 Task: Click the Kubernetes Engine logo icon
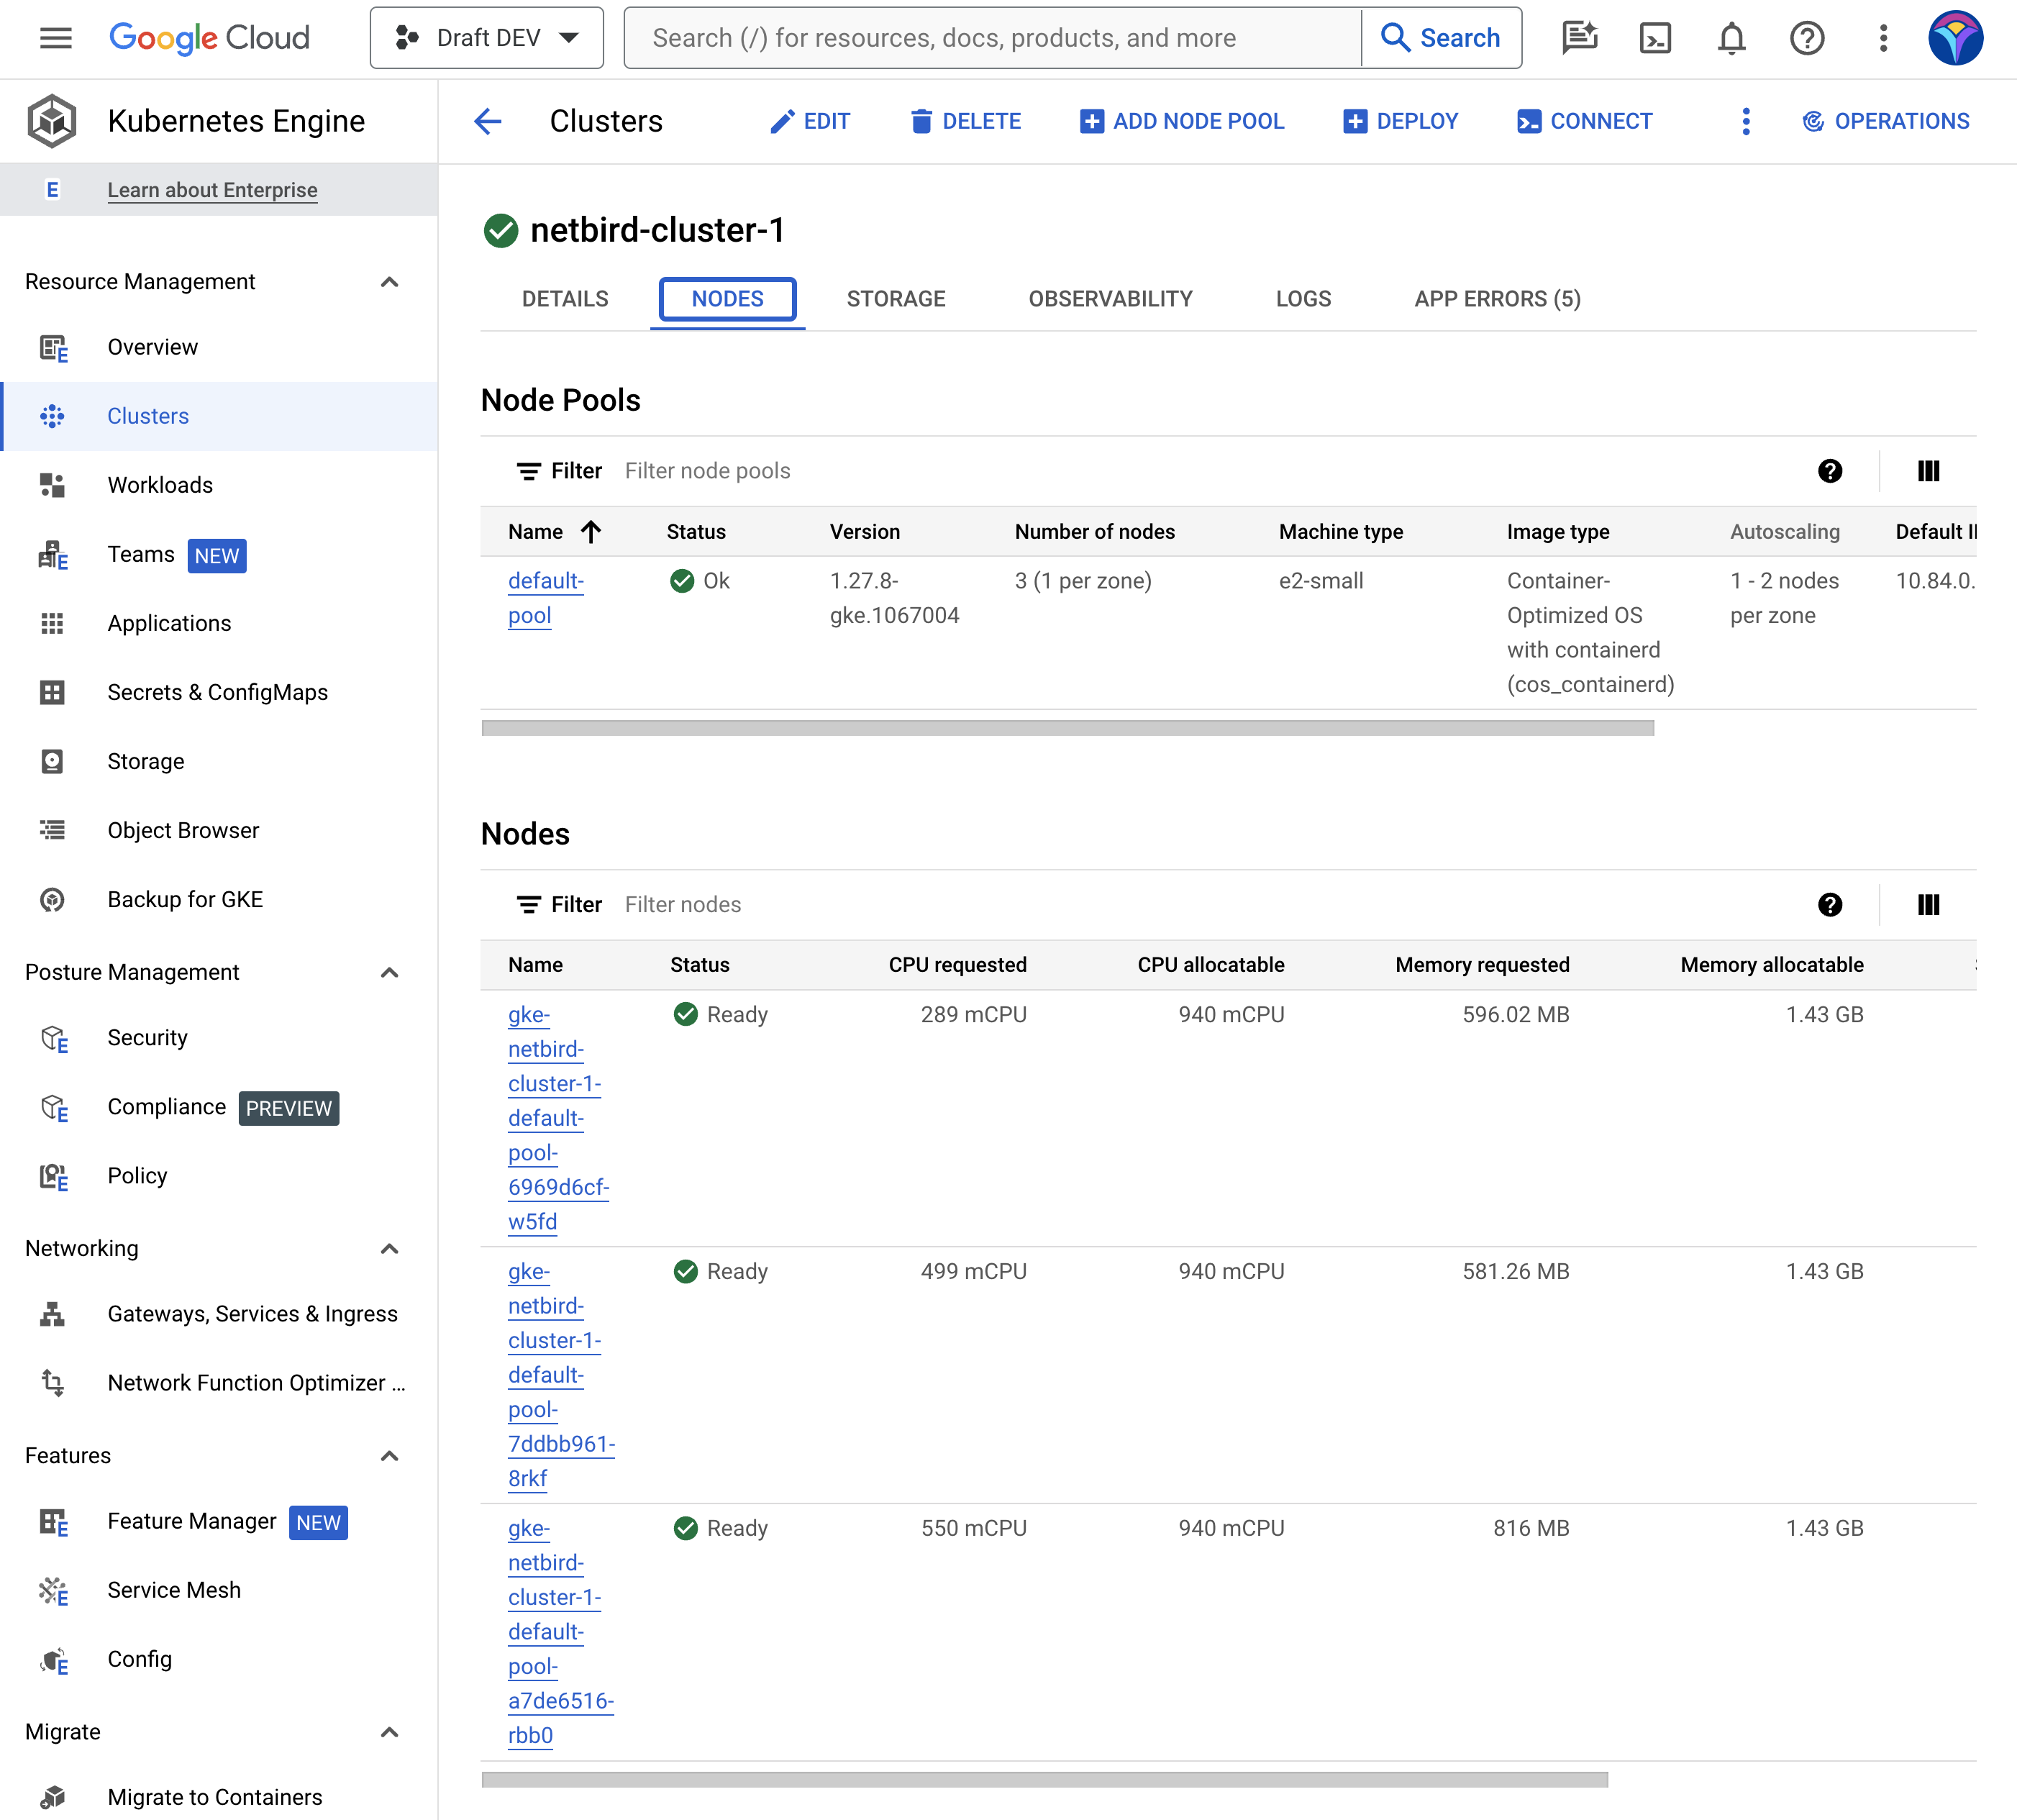[x=52, y=120]
